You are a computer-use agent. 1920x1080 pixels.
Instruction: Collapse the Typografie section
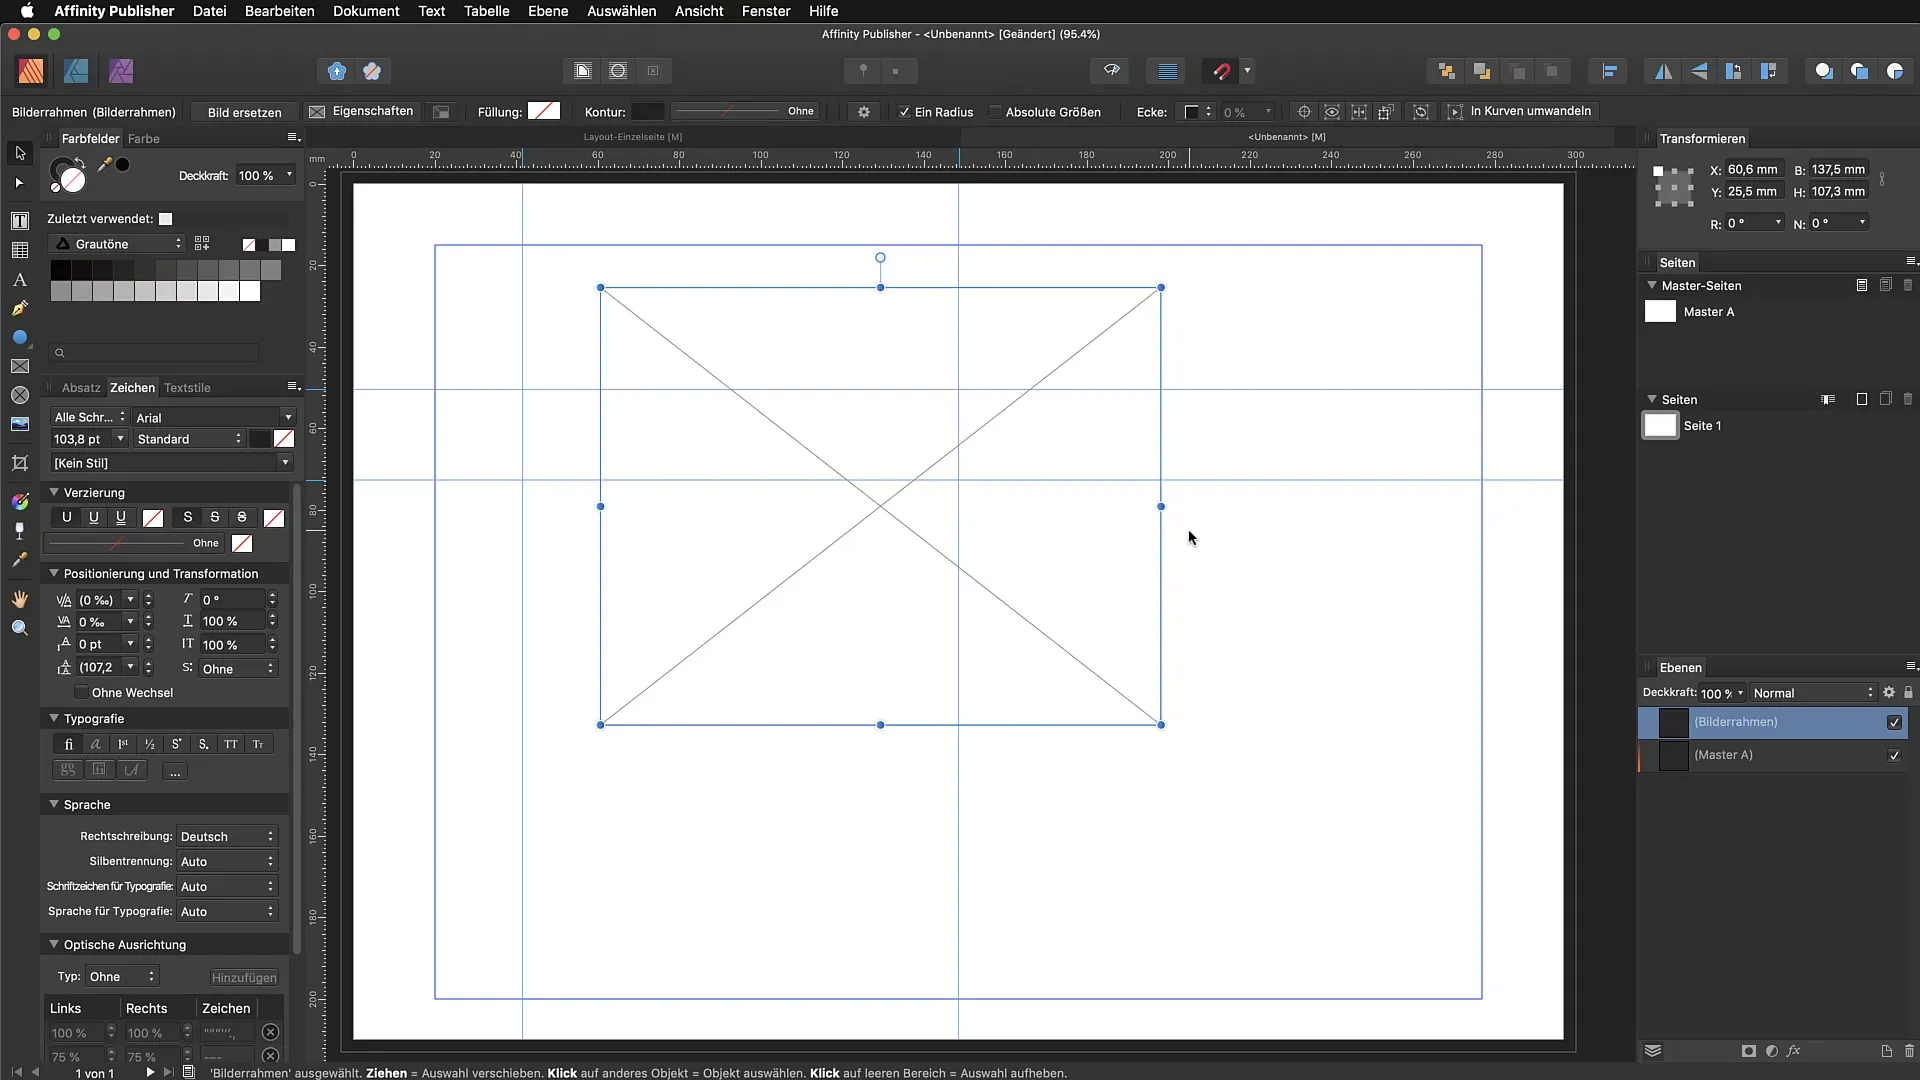tap(54, 718)
